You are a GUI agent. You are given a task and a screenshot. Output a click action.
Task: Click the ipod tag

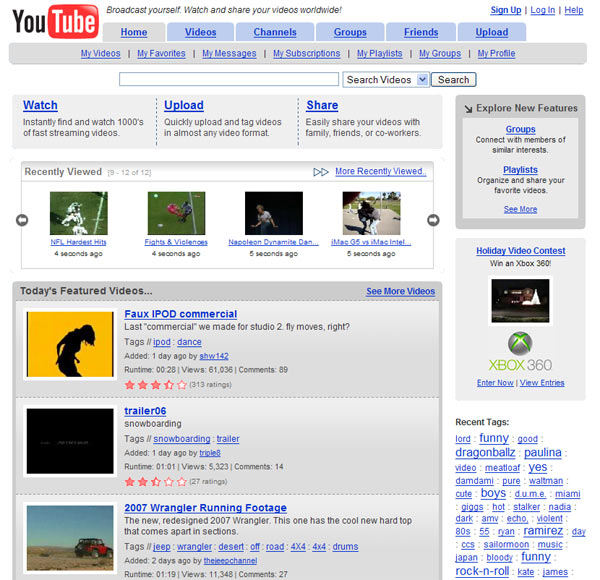tap(162, 342)
